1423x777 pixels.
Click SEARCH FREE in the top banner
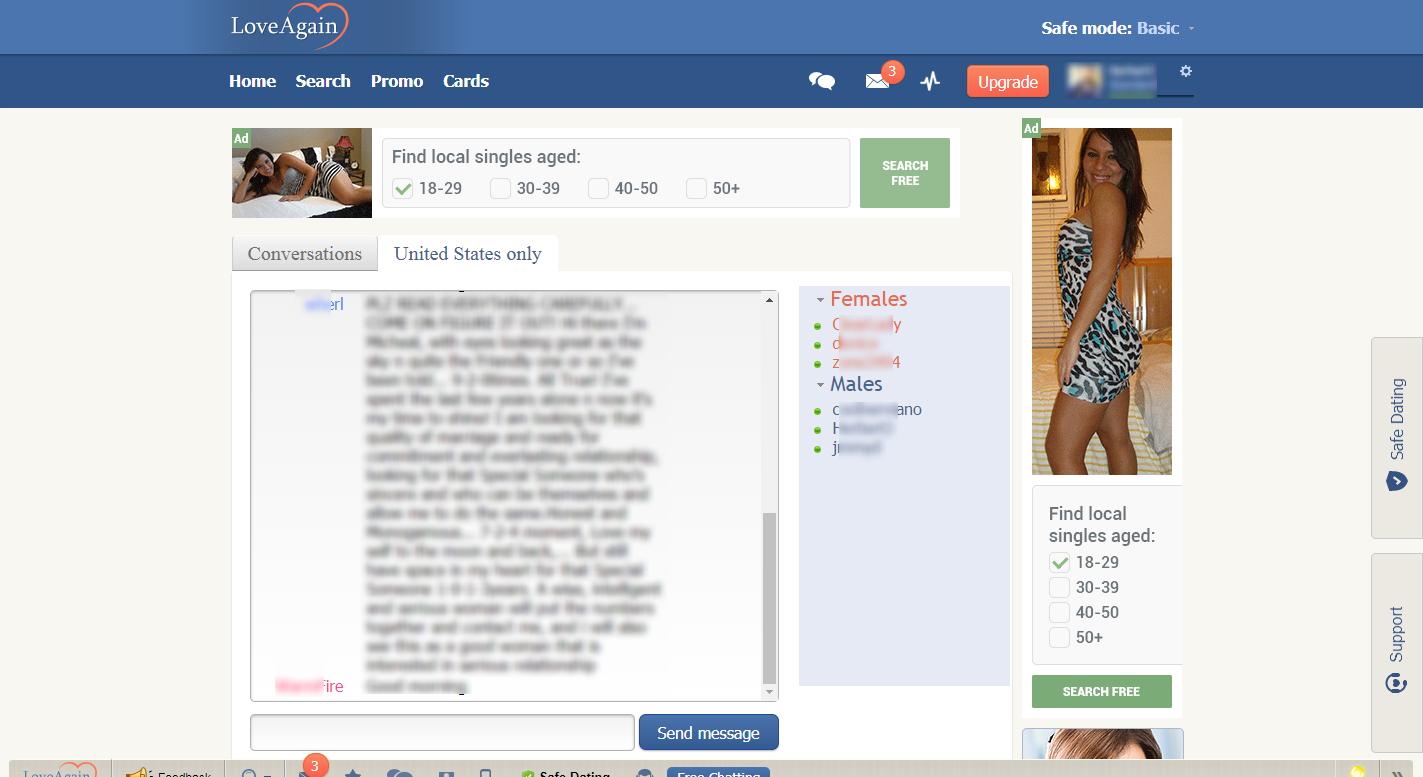(x=905, y=173)
